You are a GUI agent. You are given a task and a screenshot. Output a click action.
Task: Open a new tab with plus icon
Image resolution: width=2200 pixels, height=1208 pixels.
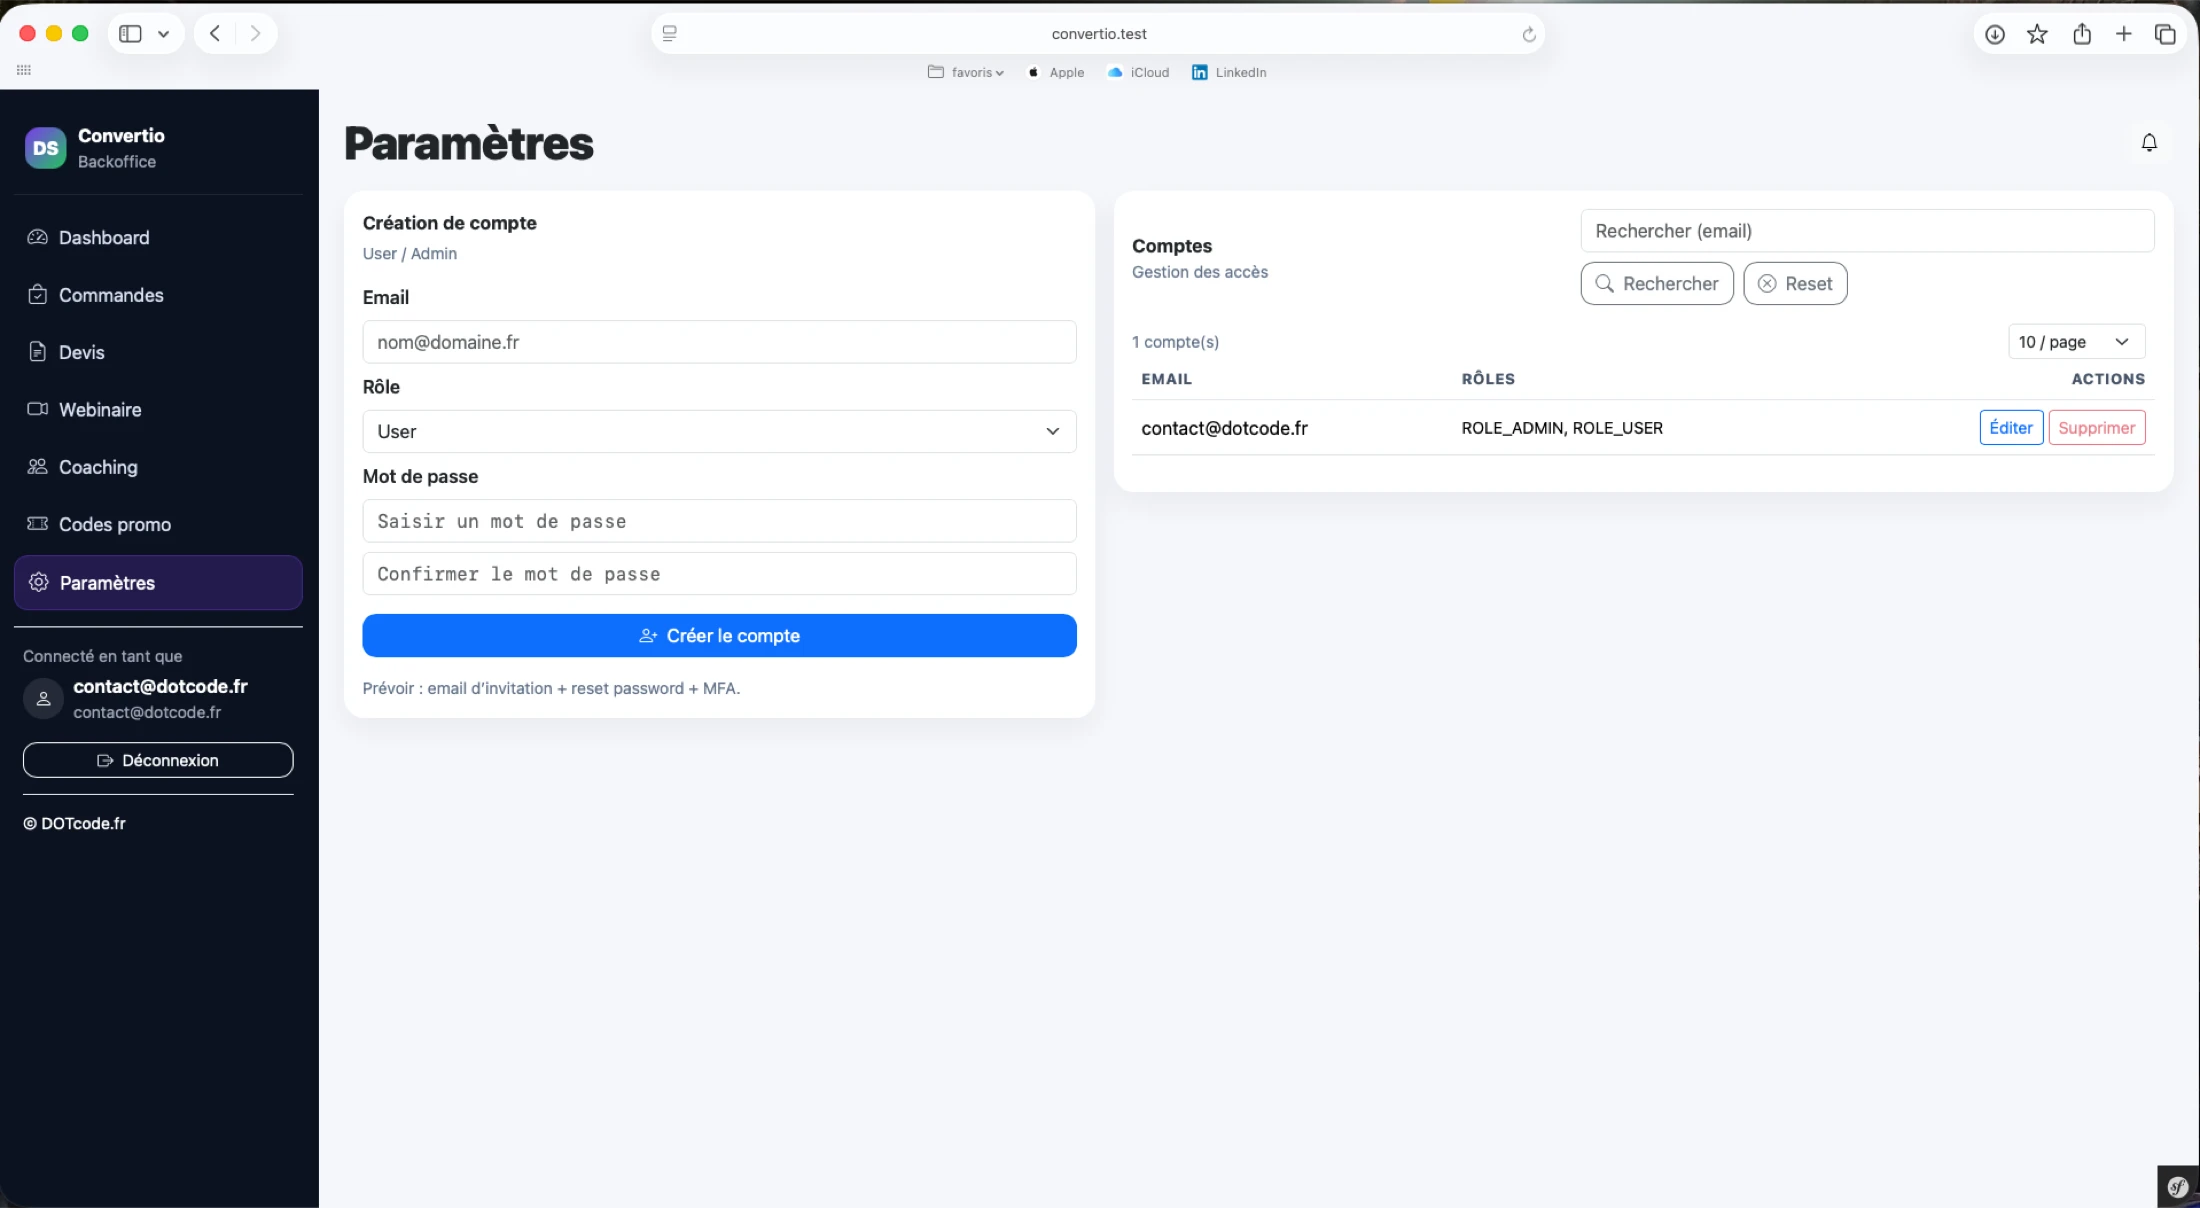pos(2123,34)
